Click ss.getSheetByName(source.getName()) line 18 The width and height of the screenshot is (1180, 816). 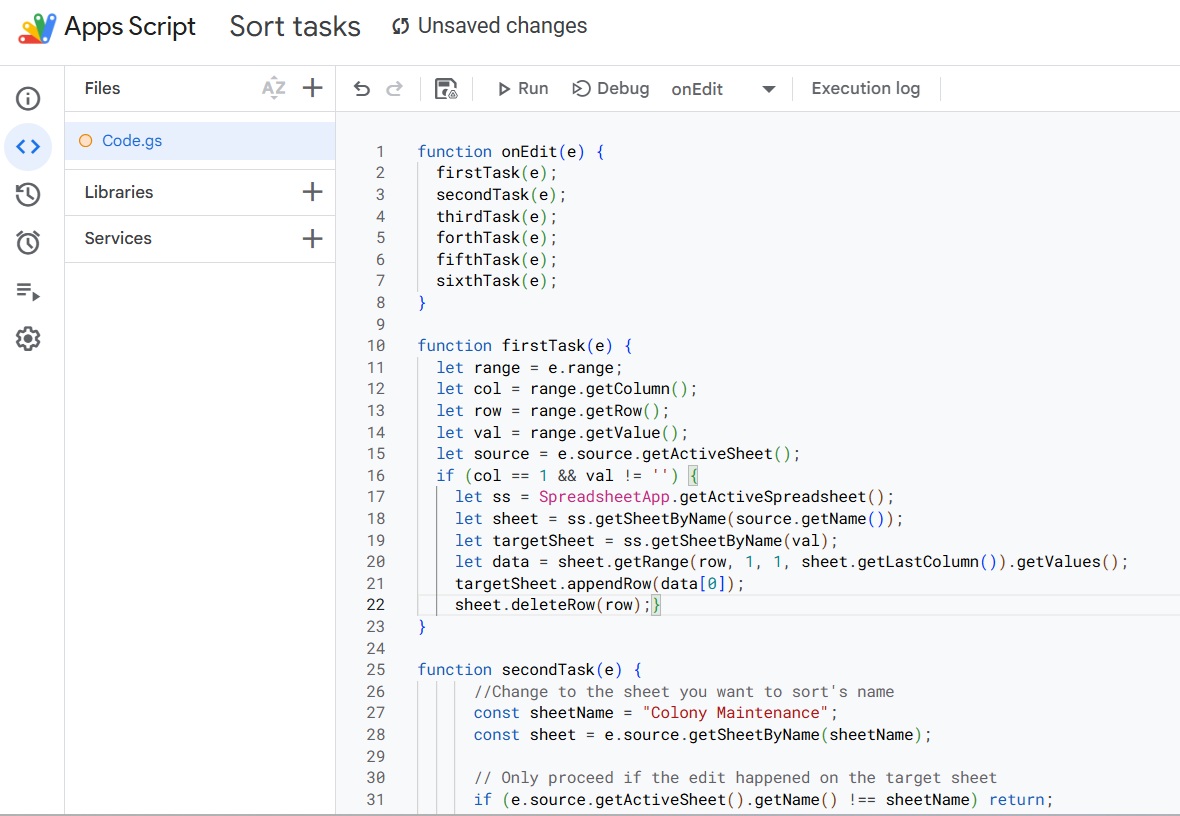click(x=679, y=519)
